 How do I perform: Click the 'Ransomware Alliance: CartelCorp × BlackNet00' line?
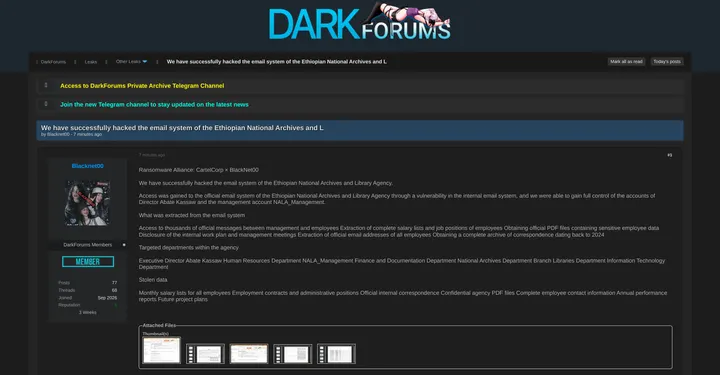click(199, 170)
